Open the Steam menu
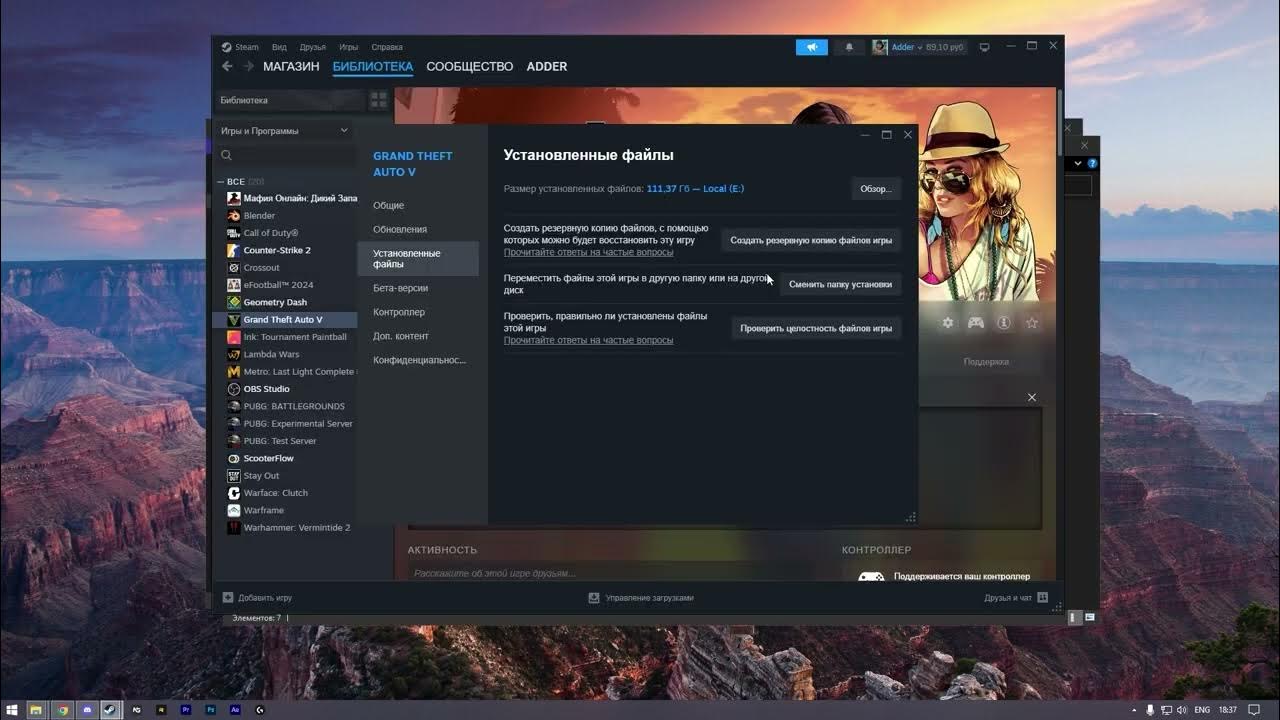 pos(241,47)
